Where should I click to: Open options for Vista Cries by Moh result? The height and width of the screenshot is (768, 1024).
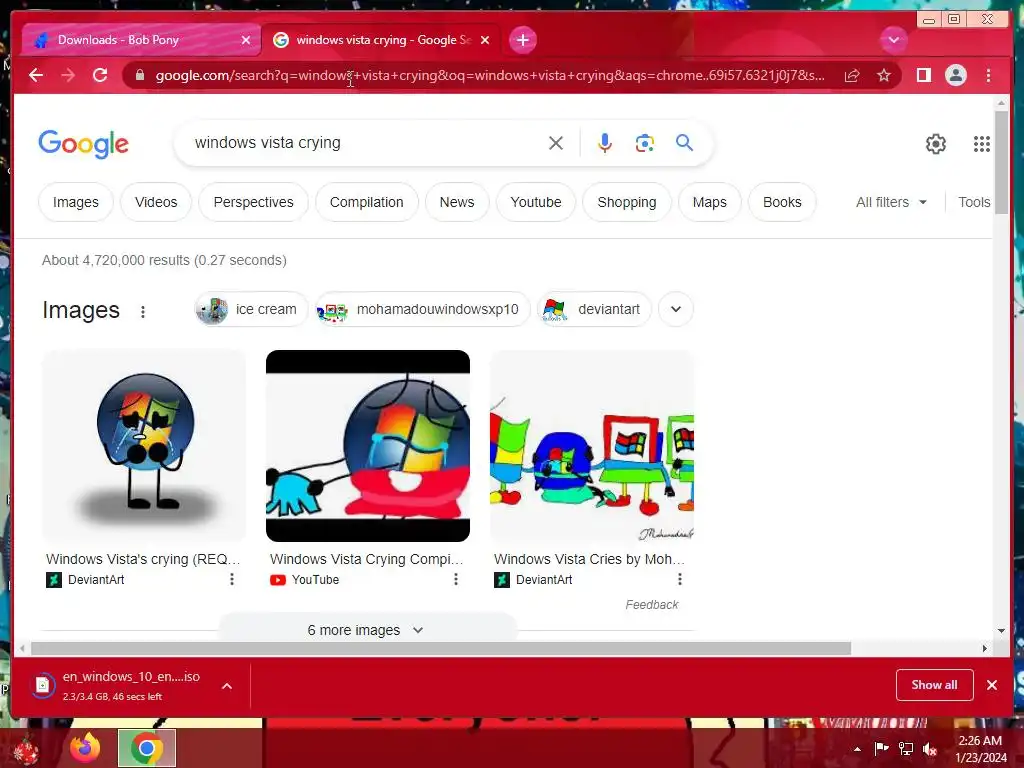[x=679, y=579]
